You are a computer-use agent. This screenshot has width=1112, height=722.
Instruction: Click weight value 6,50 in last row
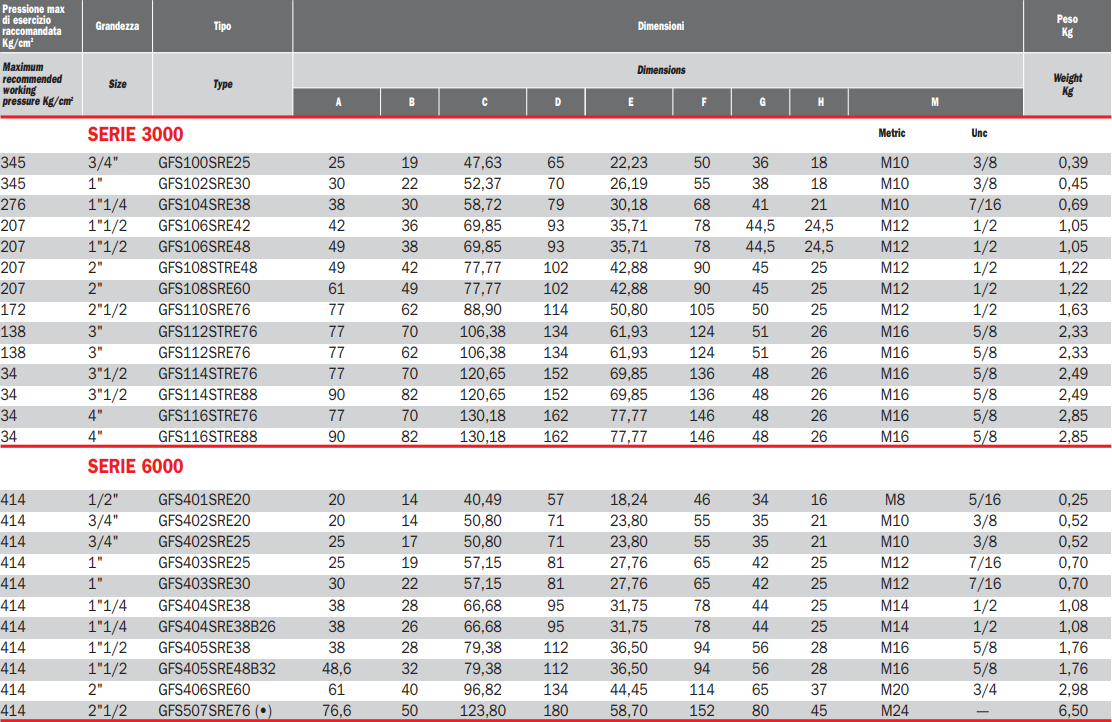tap(1074, 710)
